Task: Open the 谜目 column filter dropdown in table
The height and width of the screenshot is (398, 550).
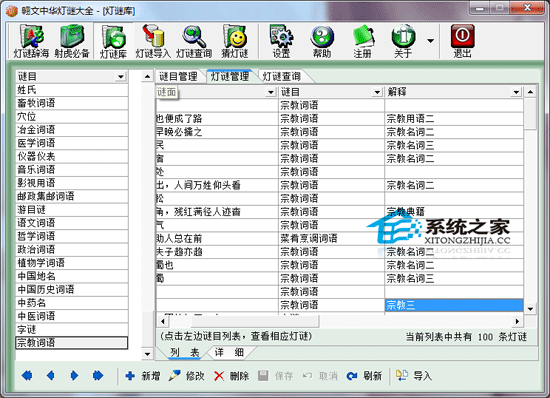Action: (377, 92)
